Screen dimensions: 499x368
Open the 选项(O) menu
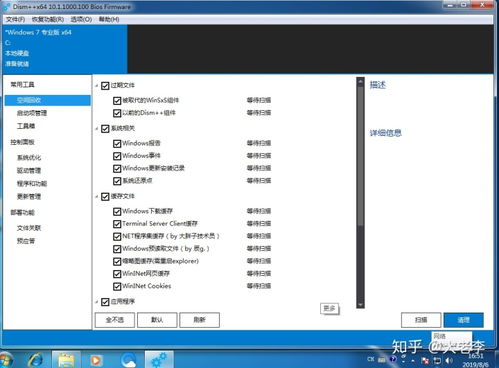click(81, 19)
